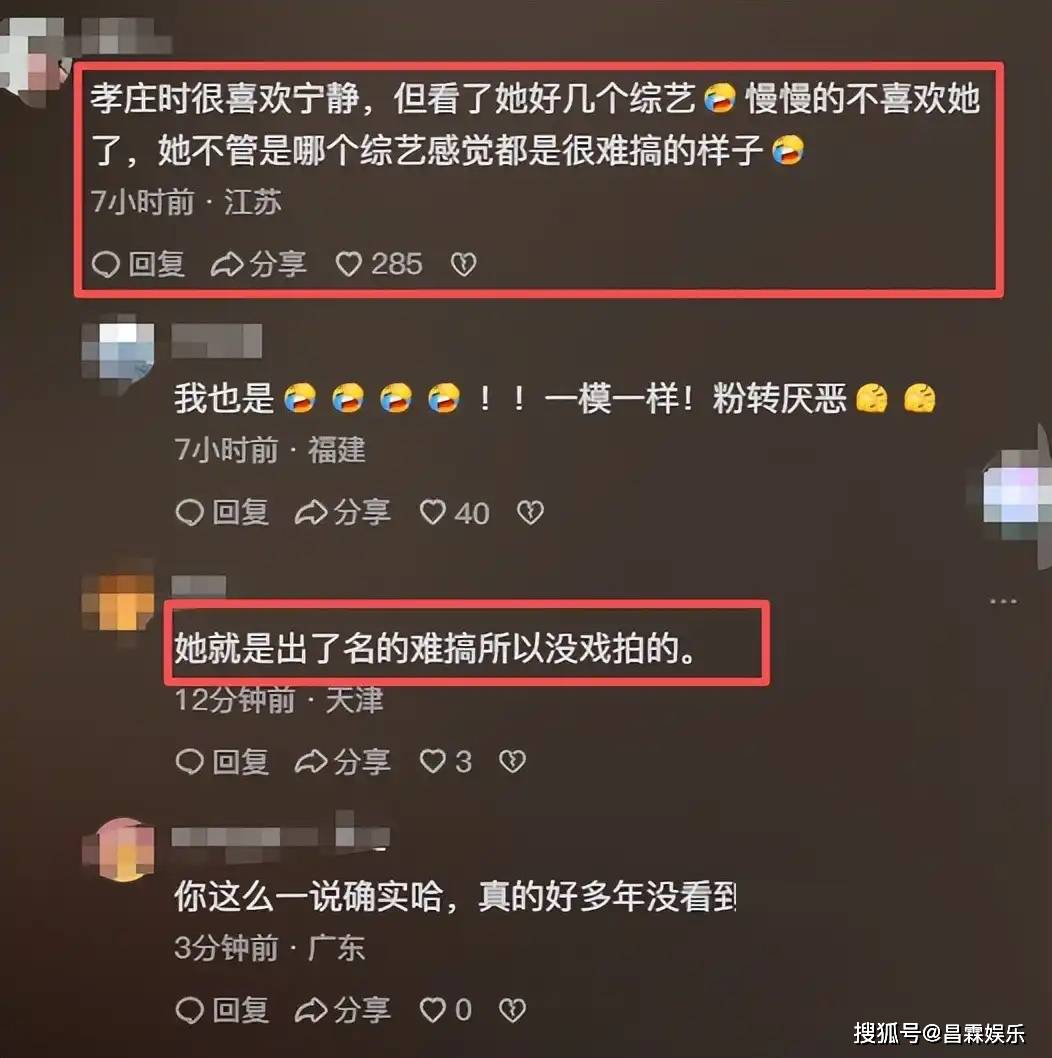Image resolution: width=1052 pixels, height=1058 pixels.
Task: Reply to the Guangdong comment
Action: [222, 1010]
